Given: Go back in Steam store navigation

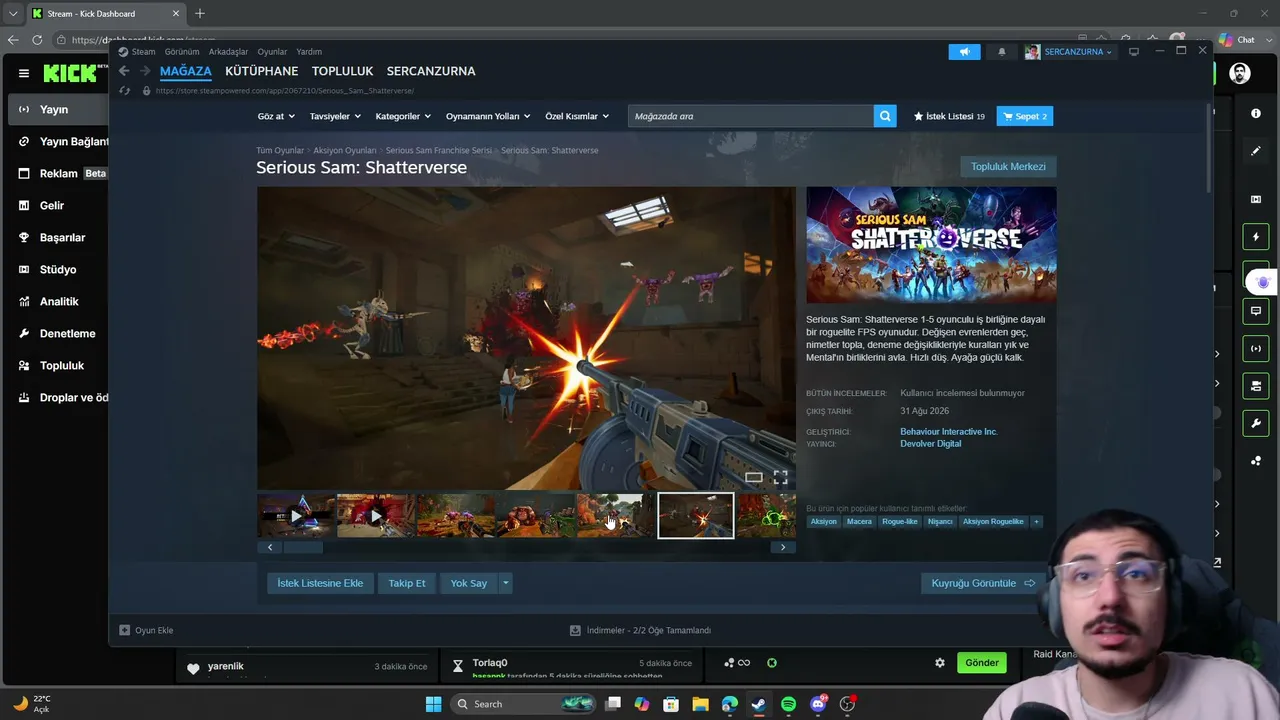Looking at the screenshot, I should (x=124, y=71).
